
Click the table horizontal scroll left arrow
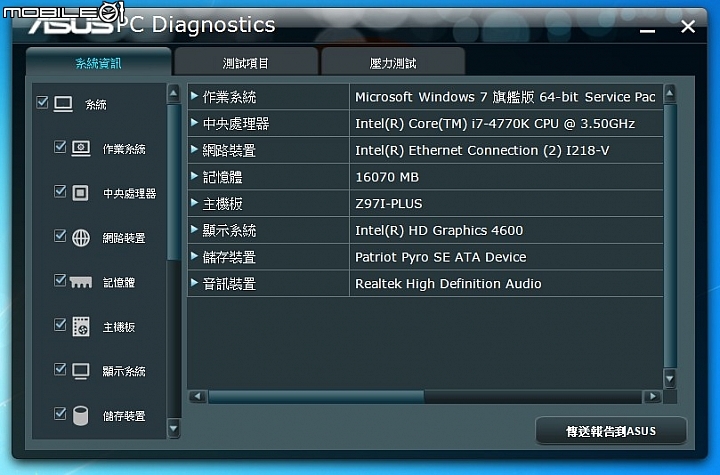(x=197, y=396)
